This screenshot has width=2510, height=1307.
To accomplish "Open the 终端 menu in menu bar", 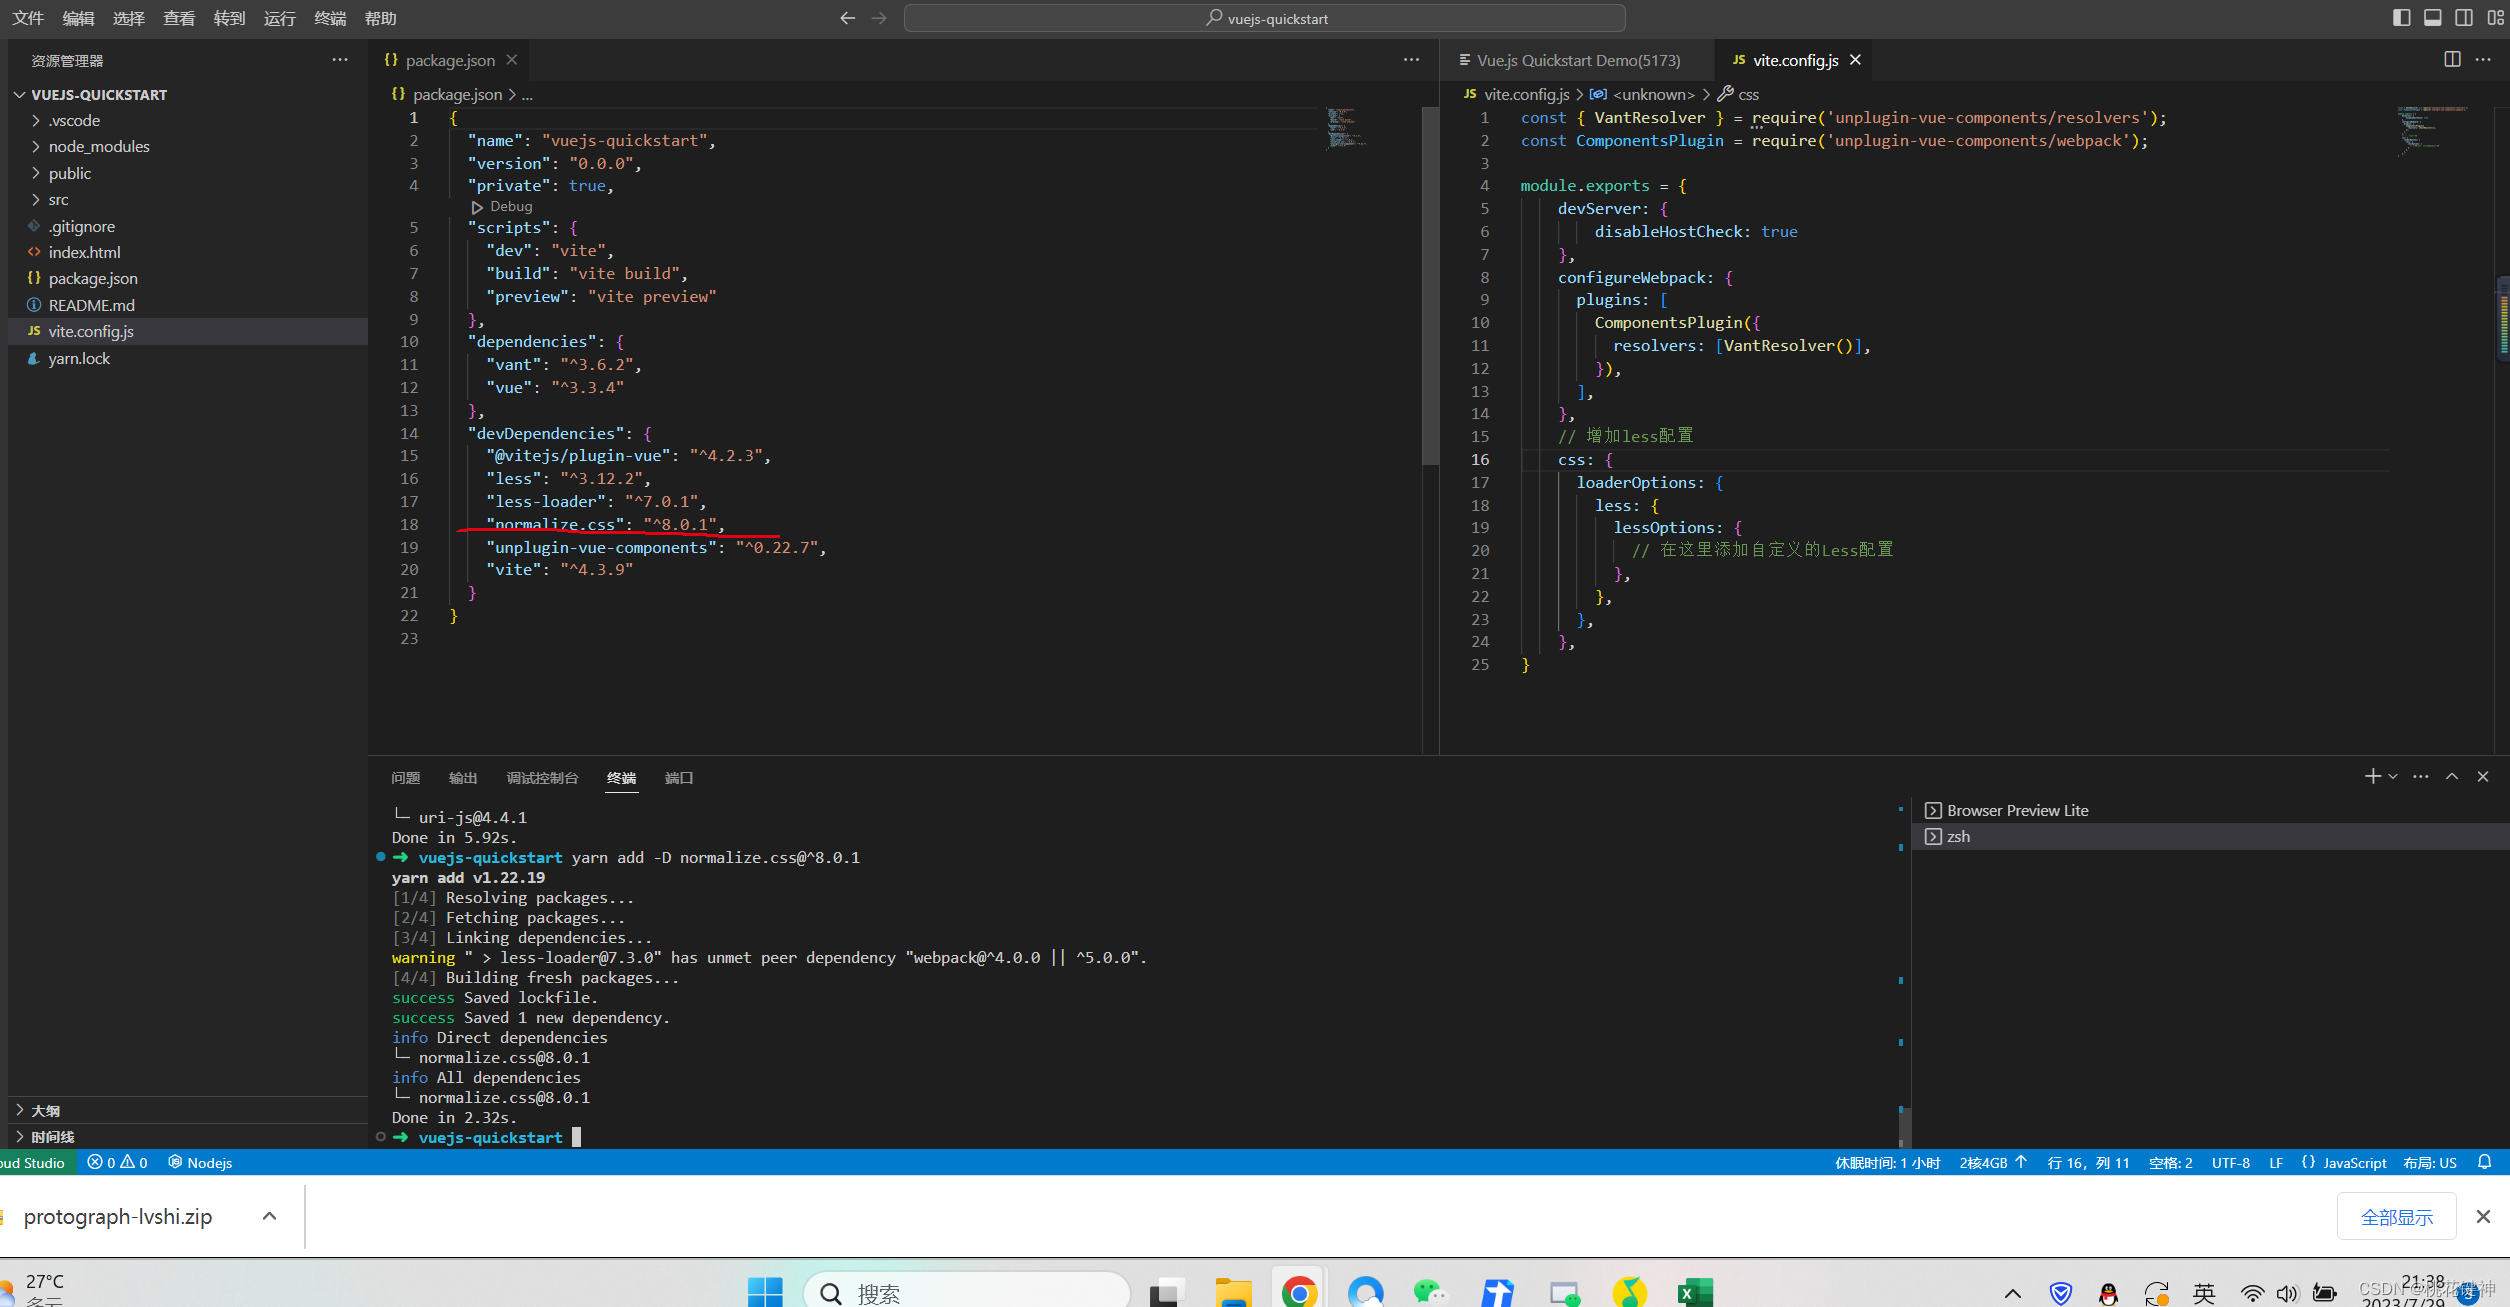I will [x=329, y=18].
